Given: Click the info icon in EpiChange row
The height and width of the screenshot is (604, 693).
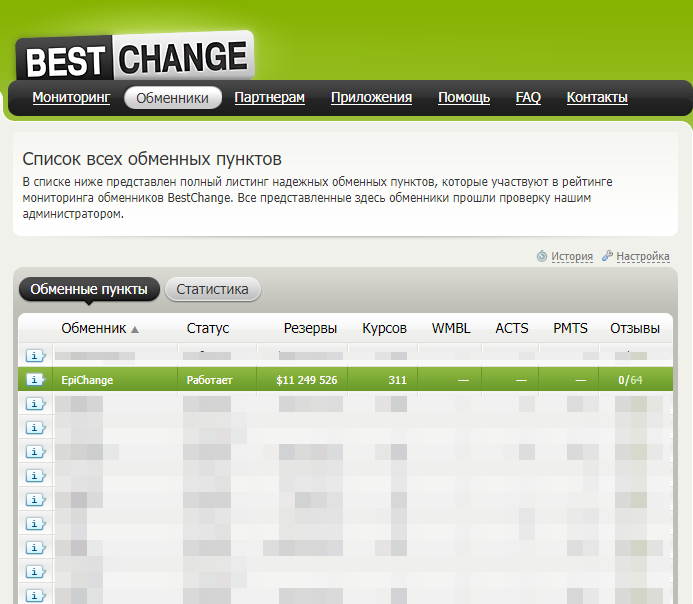Looking at the screenshot, I should tap(35, 380).
